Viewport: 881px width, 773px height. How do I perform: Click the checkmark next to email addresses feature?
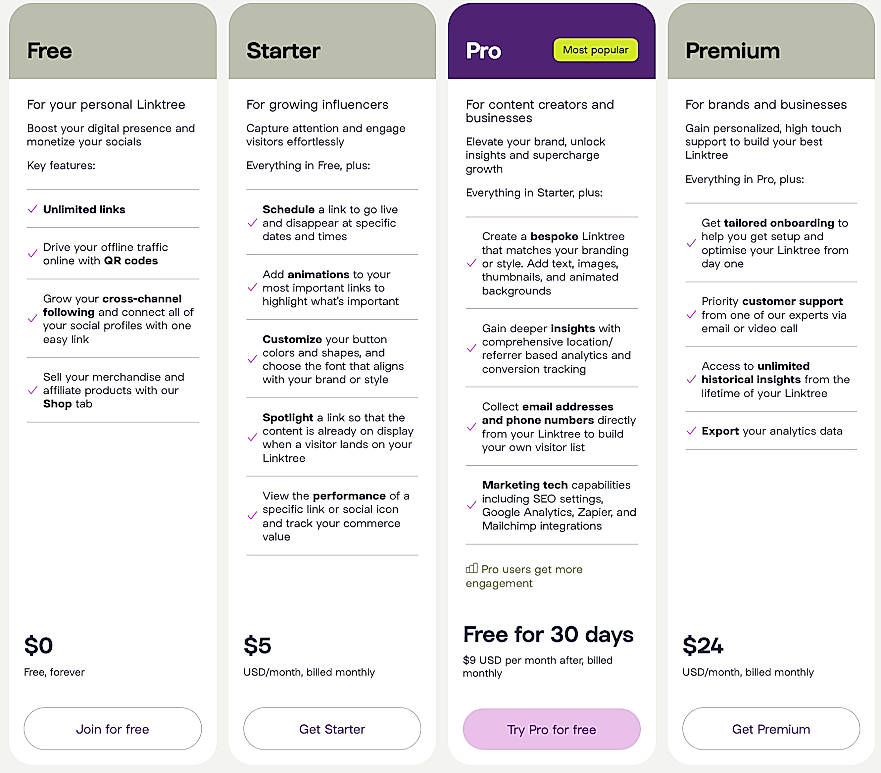pos(471,428)
